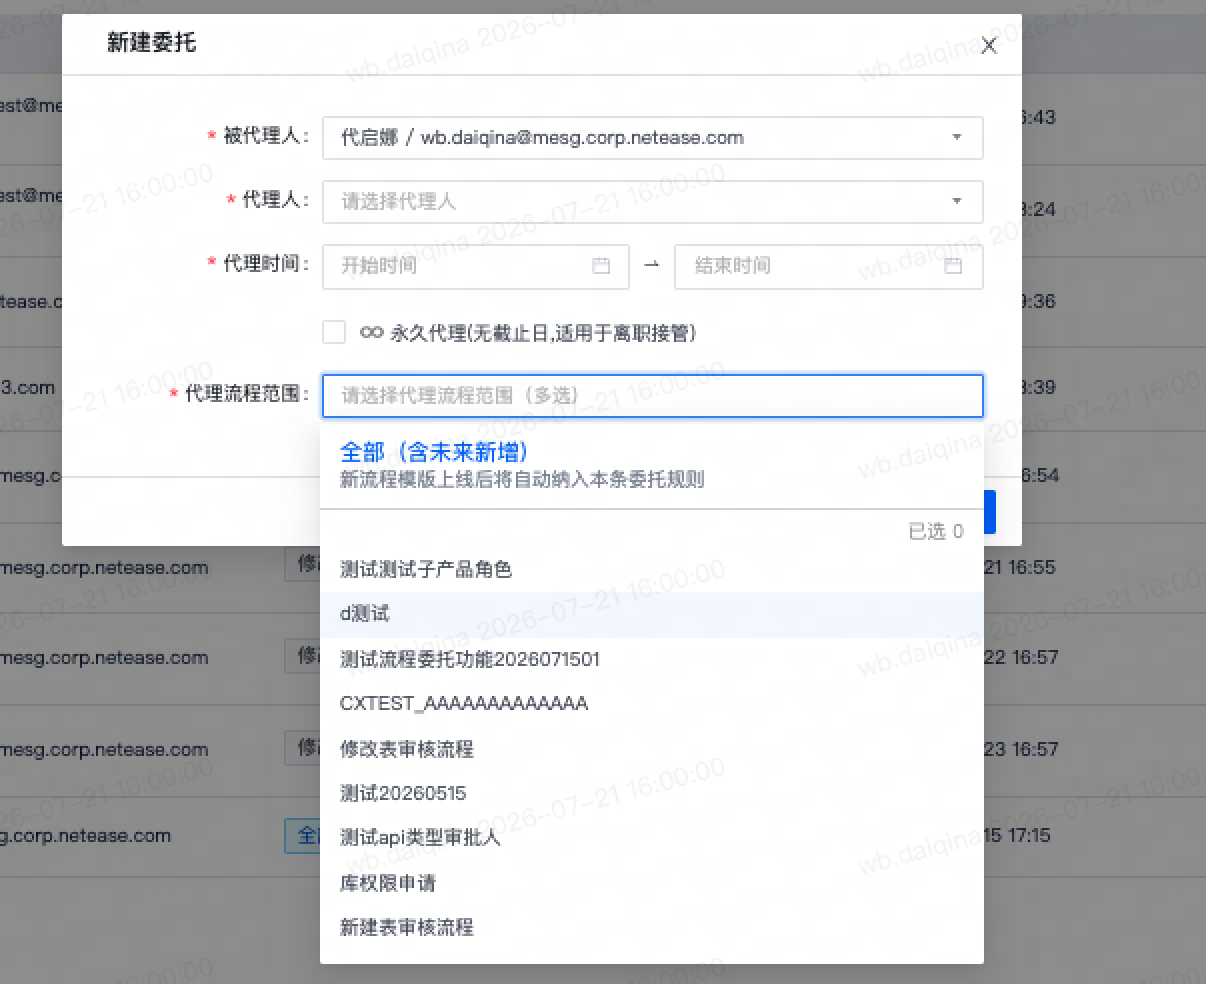Select 测试20260515 option
The height and width of the screenshot is (984, 1206).
(x=651, y=793)
